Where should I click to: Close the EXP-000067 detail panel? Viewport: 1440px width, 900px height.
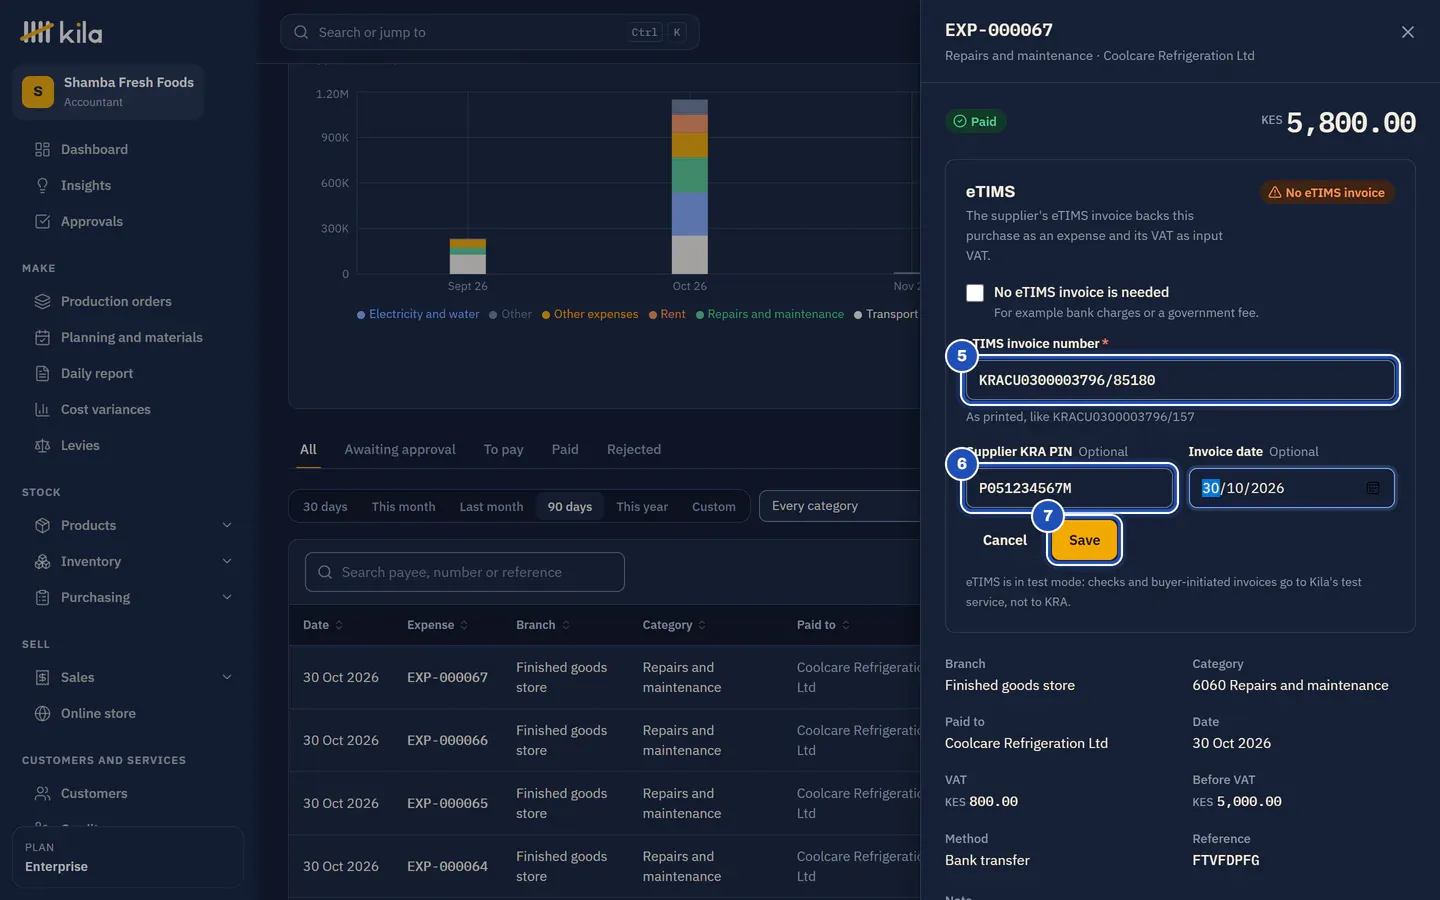tap(1408, 32)
